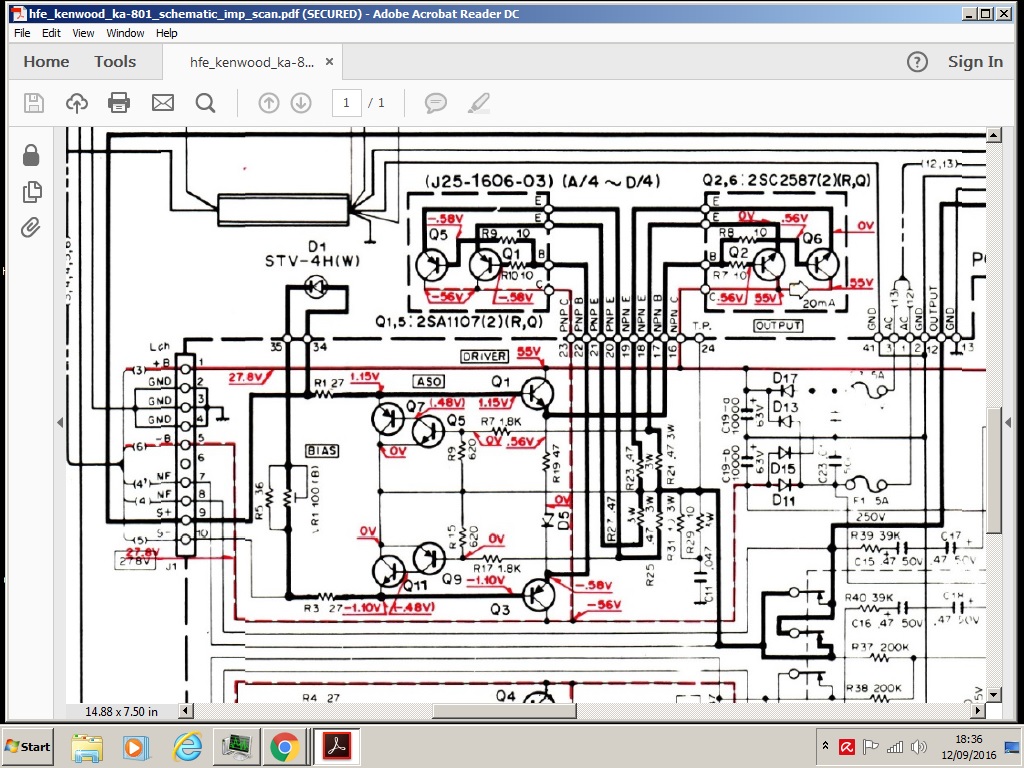Viewport: 1024px width, 768px height.
Task: Click the horizontal scrollbar thumb
Action: click(504, 711)
